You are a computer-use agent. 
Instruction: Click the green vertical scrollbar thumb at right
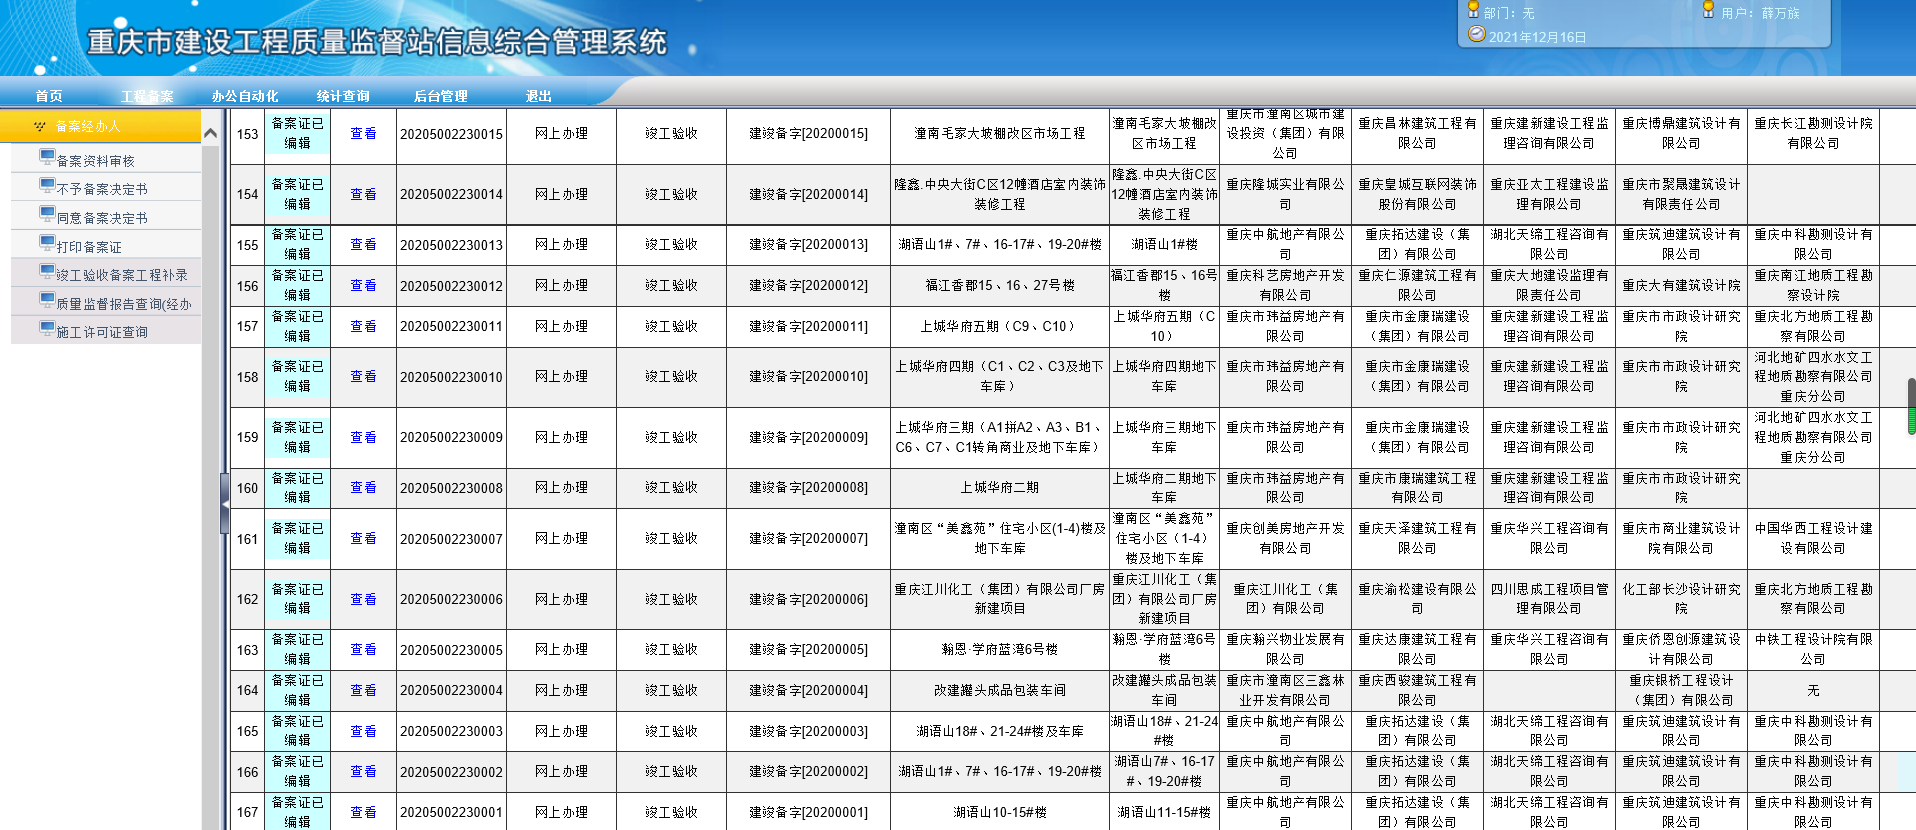tap(1911, 406)
